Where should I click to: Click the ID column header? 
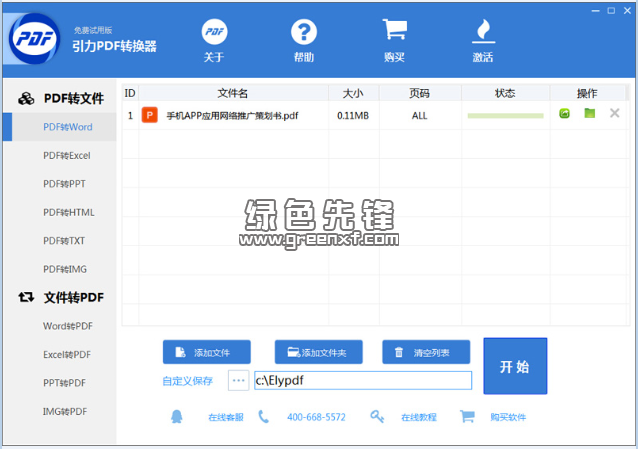130,93
